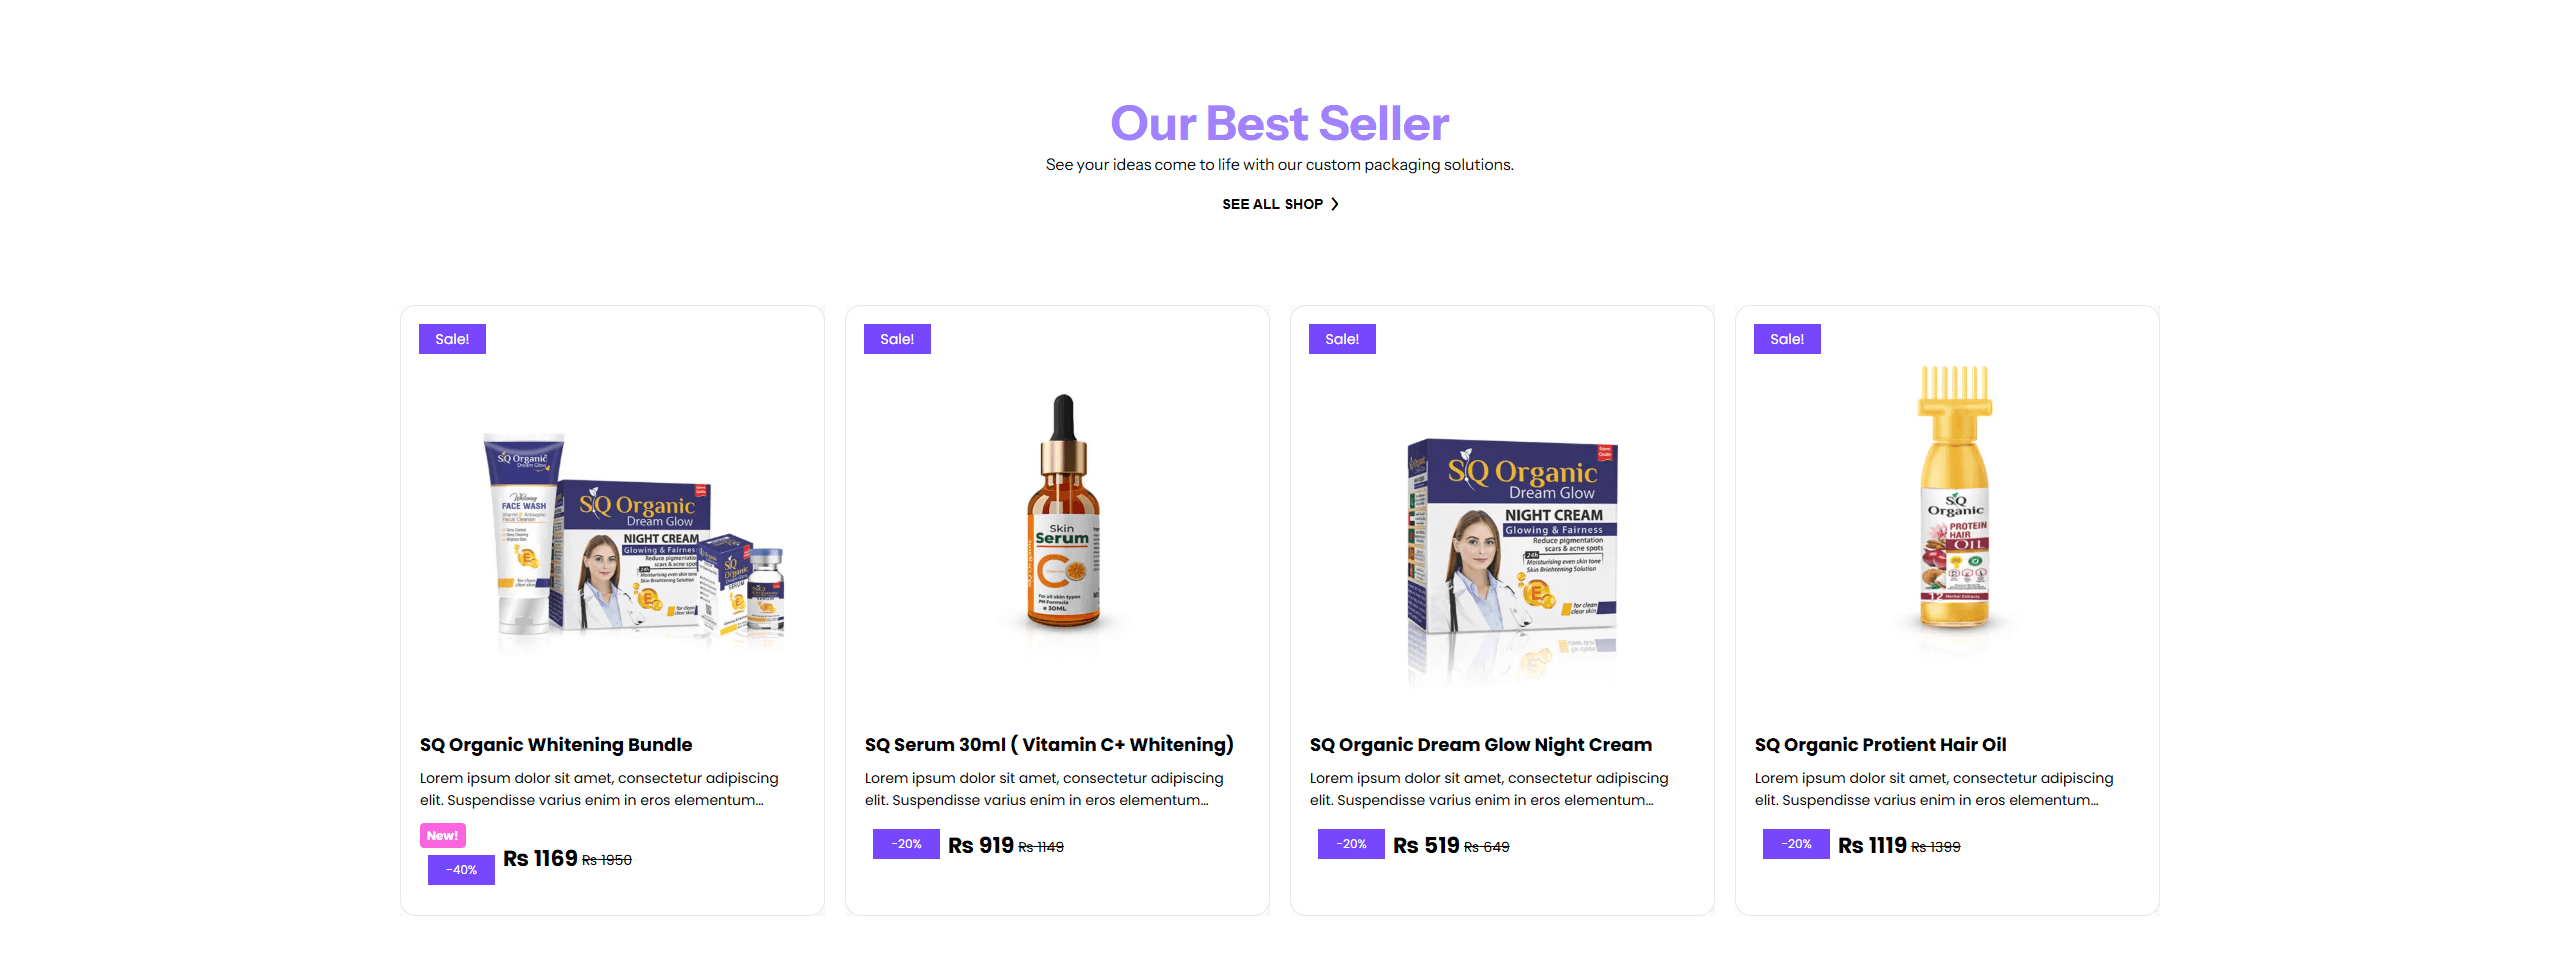Click the -20% badge beside Rs 919

(x=906, y=844)
